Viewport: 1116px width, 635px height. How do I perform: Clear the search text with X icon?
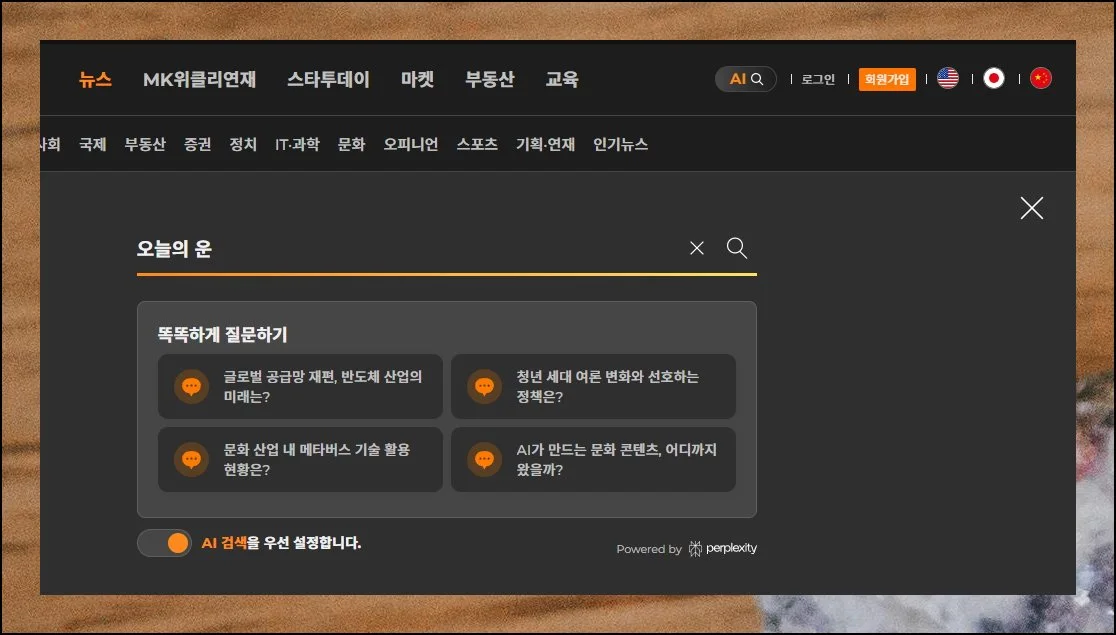pyautogui.click(x=697, y=249)
